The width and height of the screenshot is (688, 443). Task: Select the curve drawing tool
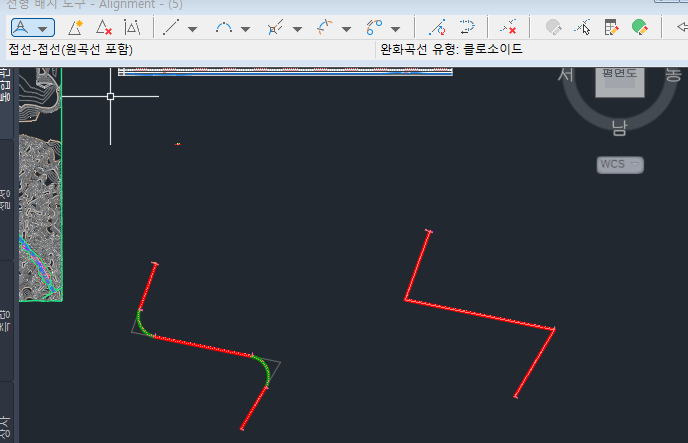[224, 27]
